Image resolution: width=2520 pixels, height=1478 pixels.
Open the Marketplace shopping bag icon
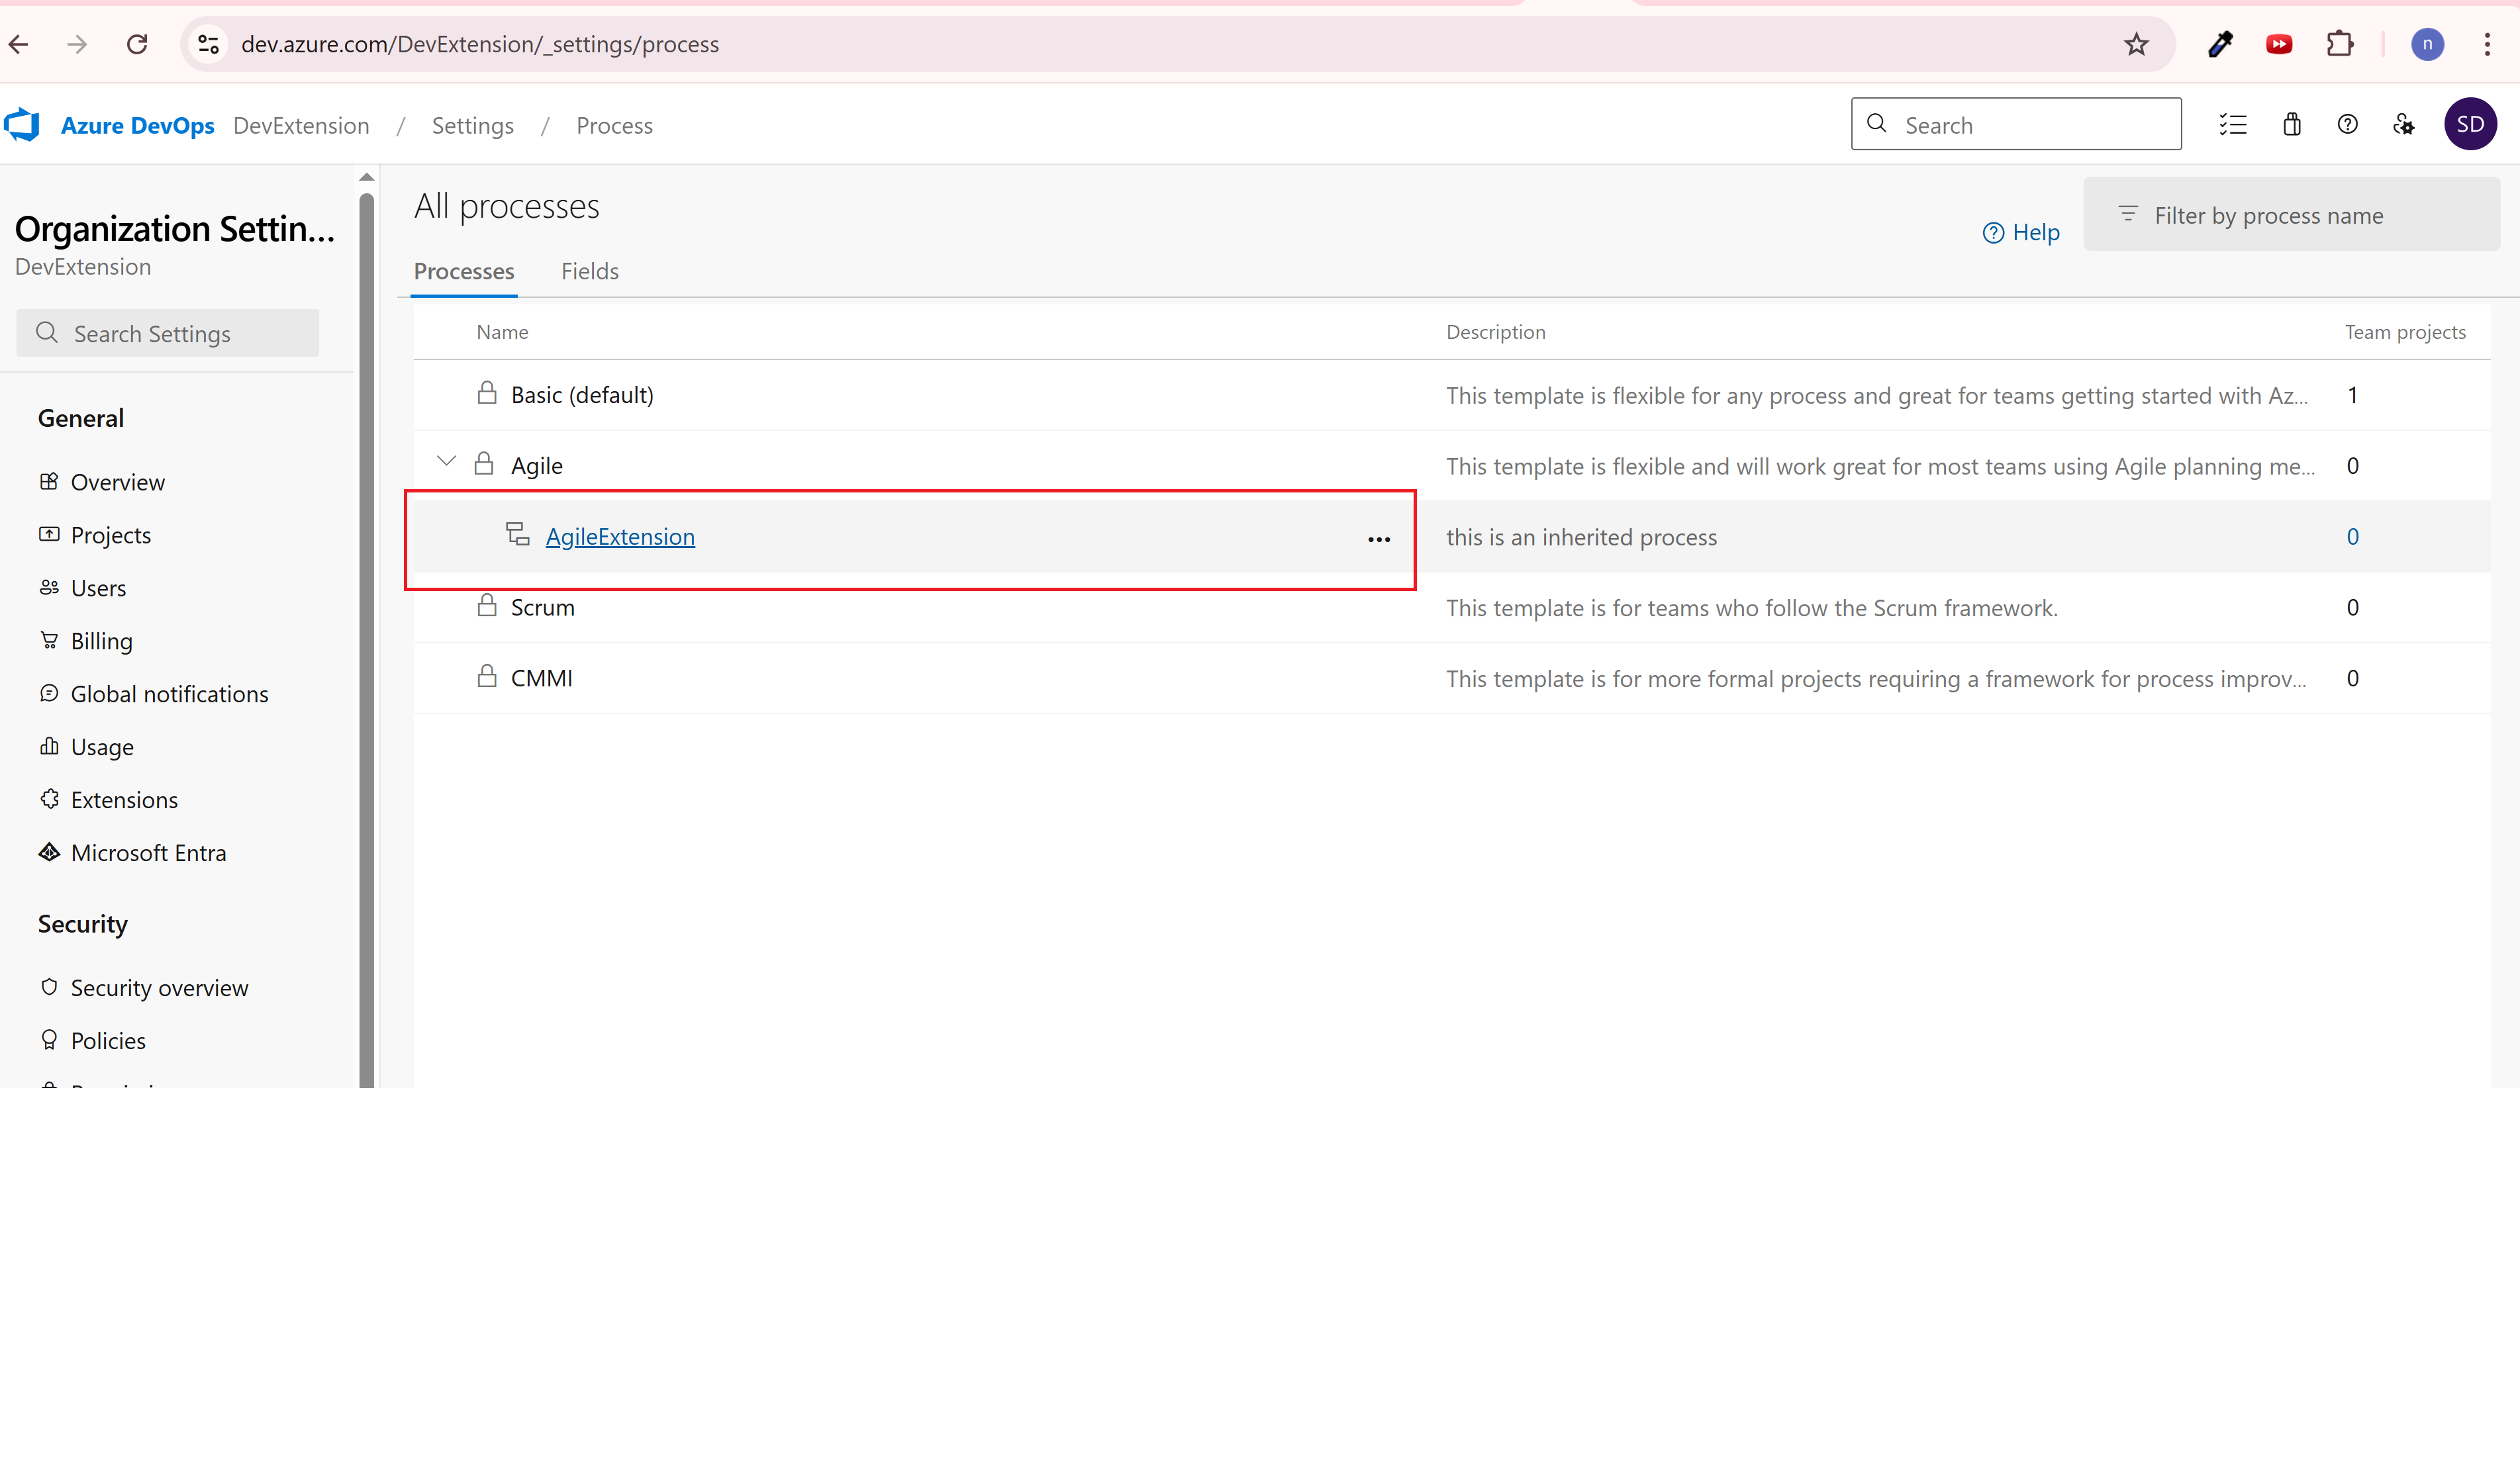(x=2291, y=125)
